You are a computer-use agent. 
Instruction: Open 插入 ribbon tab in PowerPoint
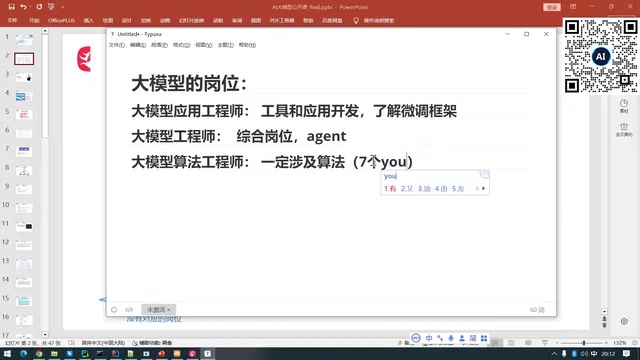coord(89,20)
